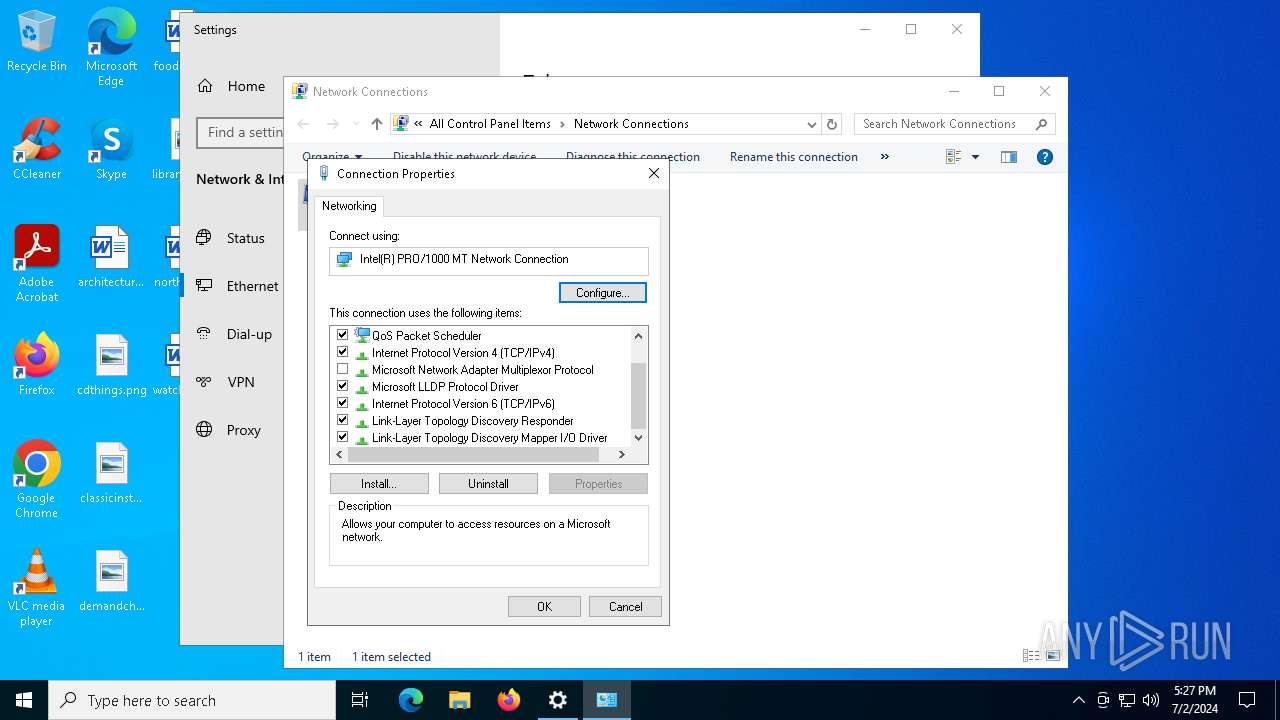The width and height of the screenshot is (1280, 720).
Task: Refresh the Network Connections address bar
Action: coord(832,124)
